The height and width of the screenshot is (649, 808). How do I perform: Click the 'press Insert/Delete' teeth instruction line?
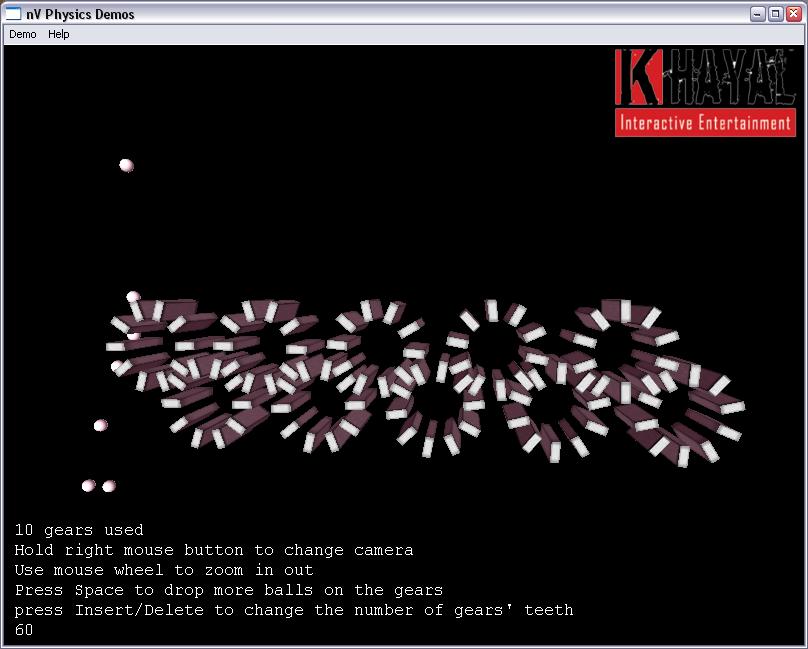pos(293,610)
